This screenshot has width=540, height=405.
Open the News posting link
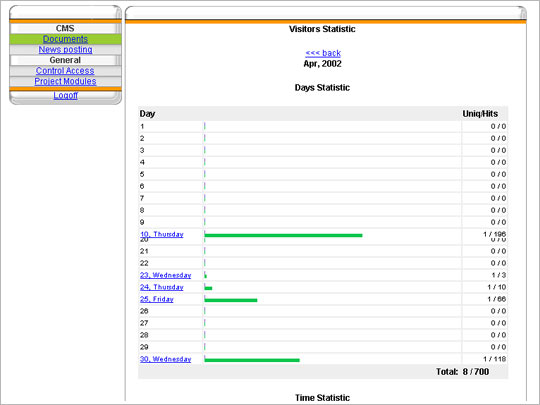[x=65, y=50]
